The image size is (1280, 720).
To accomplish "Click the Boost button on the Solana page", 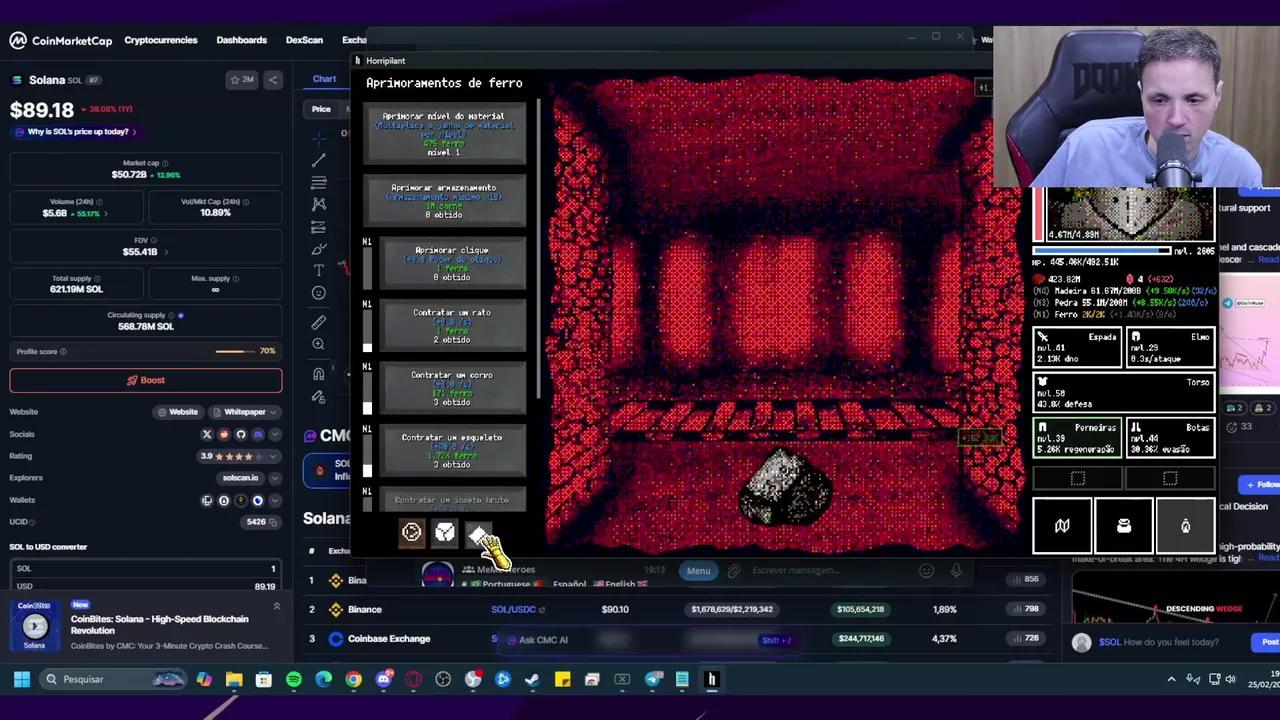I will [x=145, y=380].
